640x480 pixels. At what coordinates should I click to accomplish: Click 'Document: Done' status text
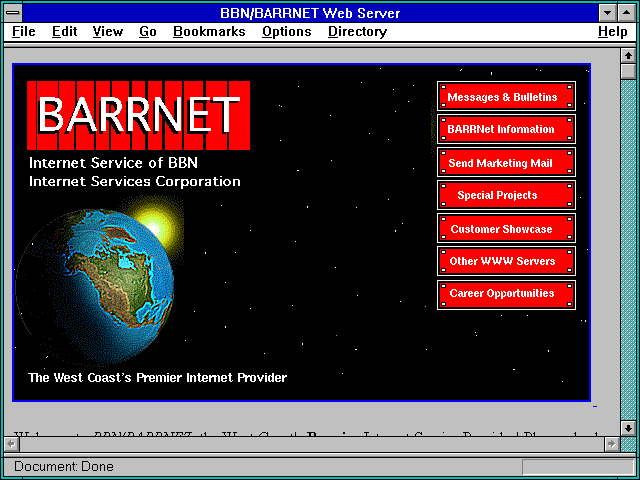point(64,466)
